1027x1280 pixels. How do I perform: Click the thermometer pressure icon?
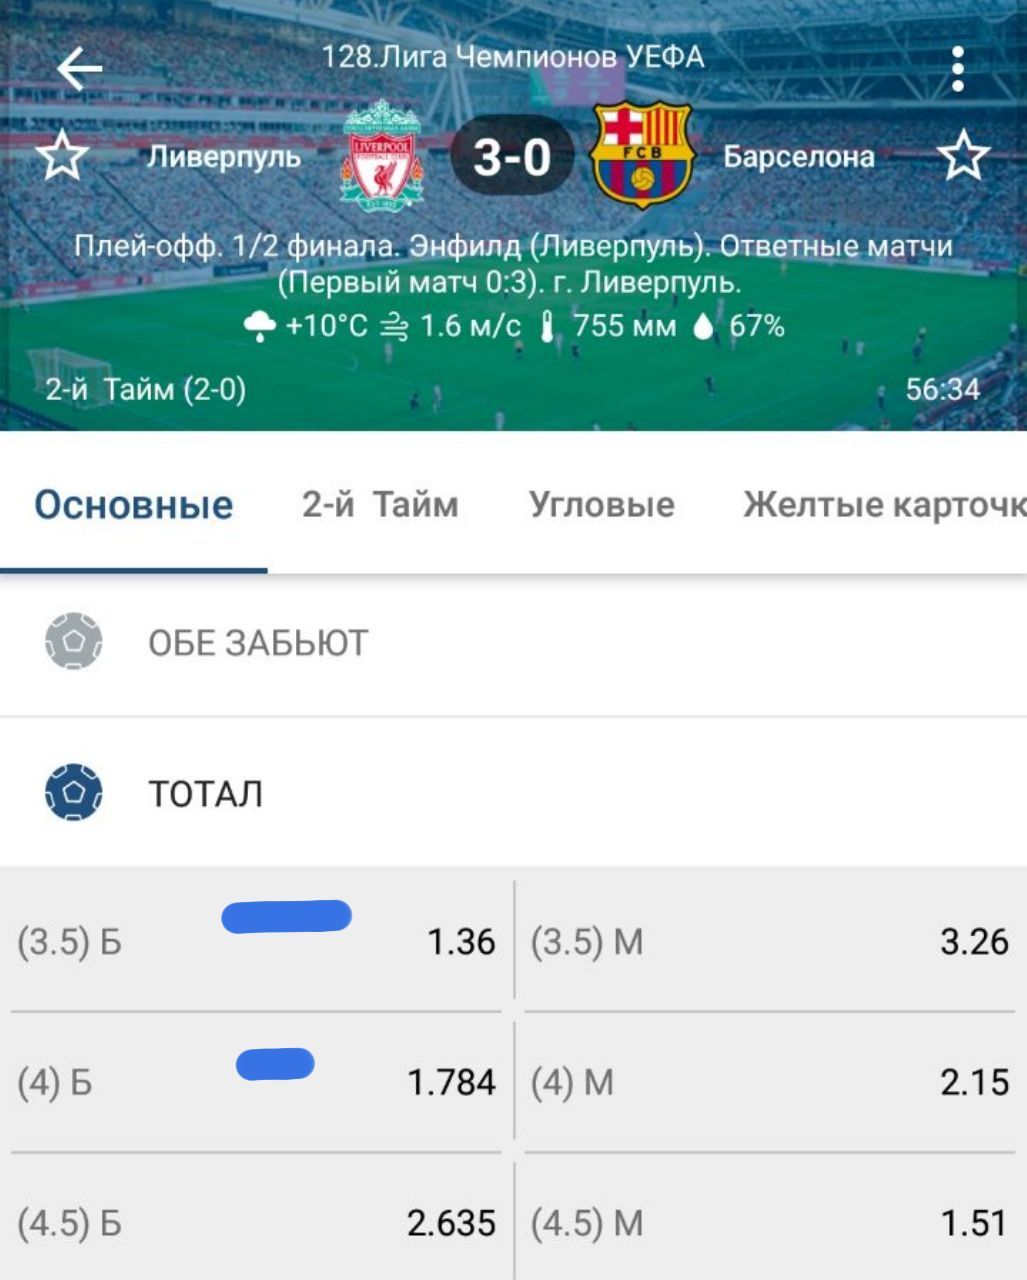pyautogui.click(x=547, y=326)
